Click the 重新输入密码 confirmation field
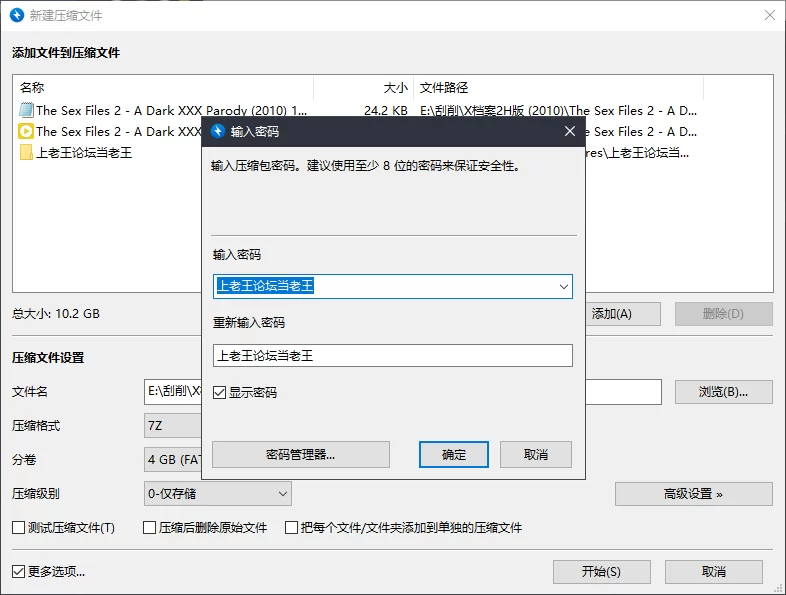The height and width of the screenshot is (595, 786). click(x=392, y=355)
